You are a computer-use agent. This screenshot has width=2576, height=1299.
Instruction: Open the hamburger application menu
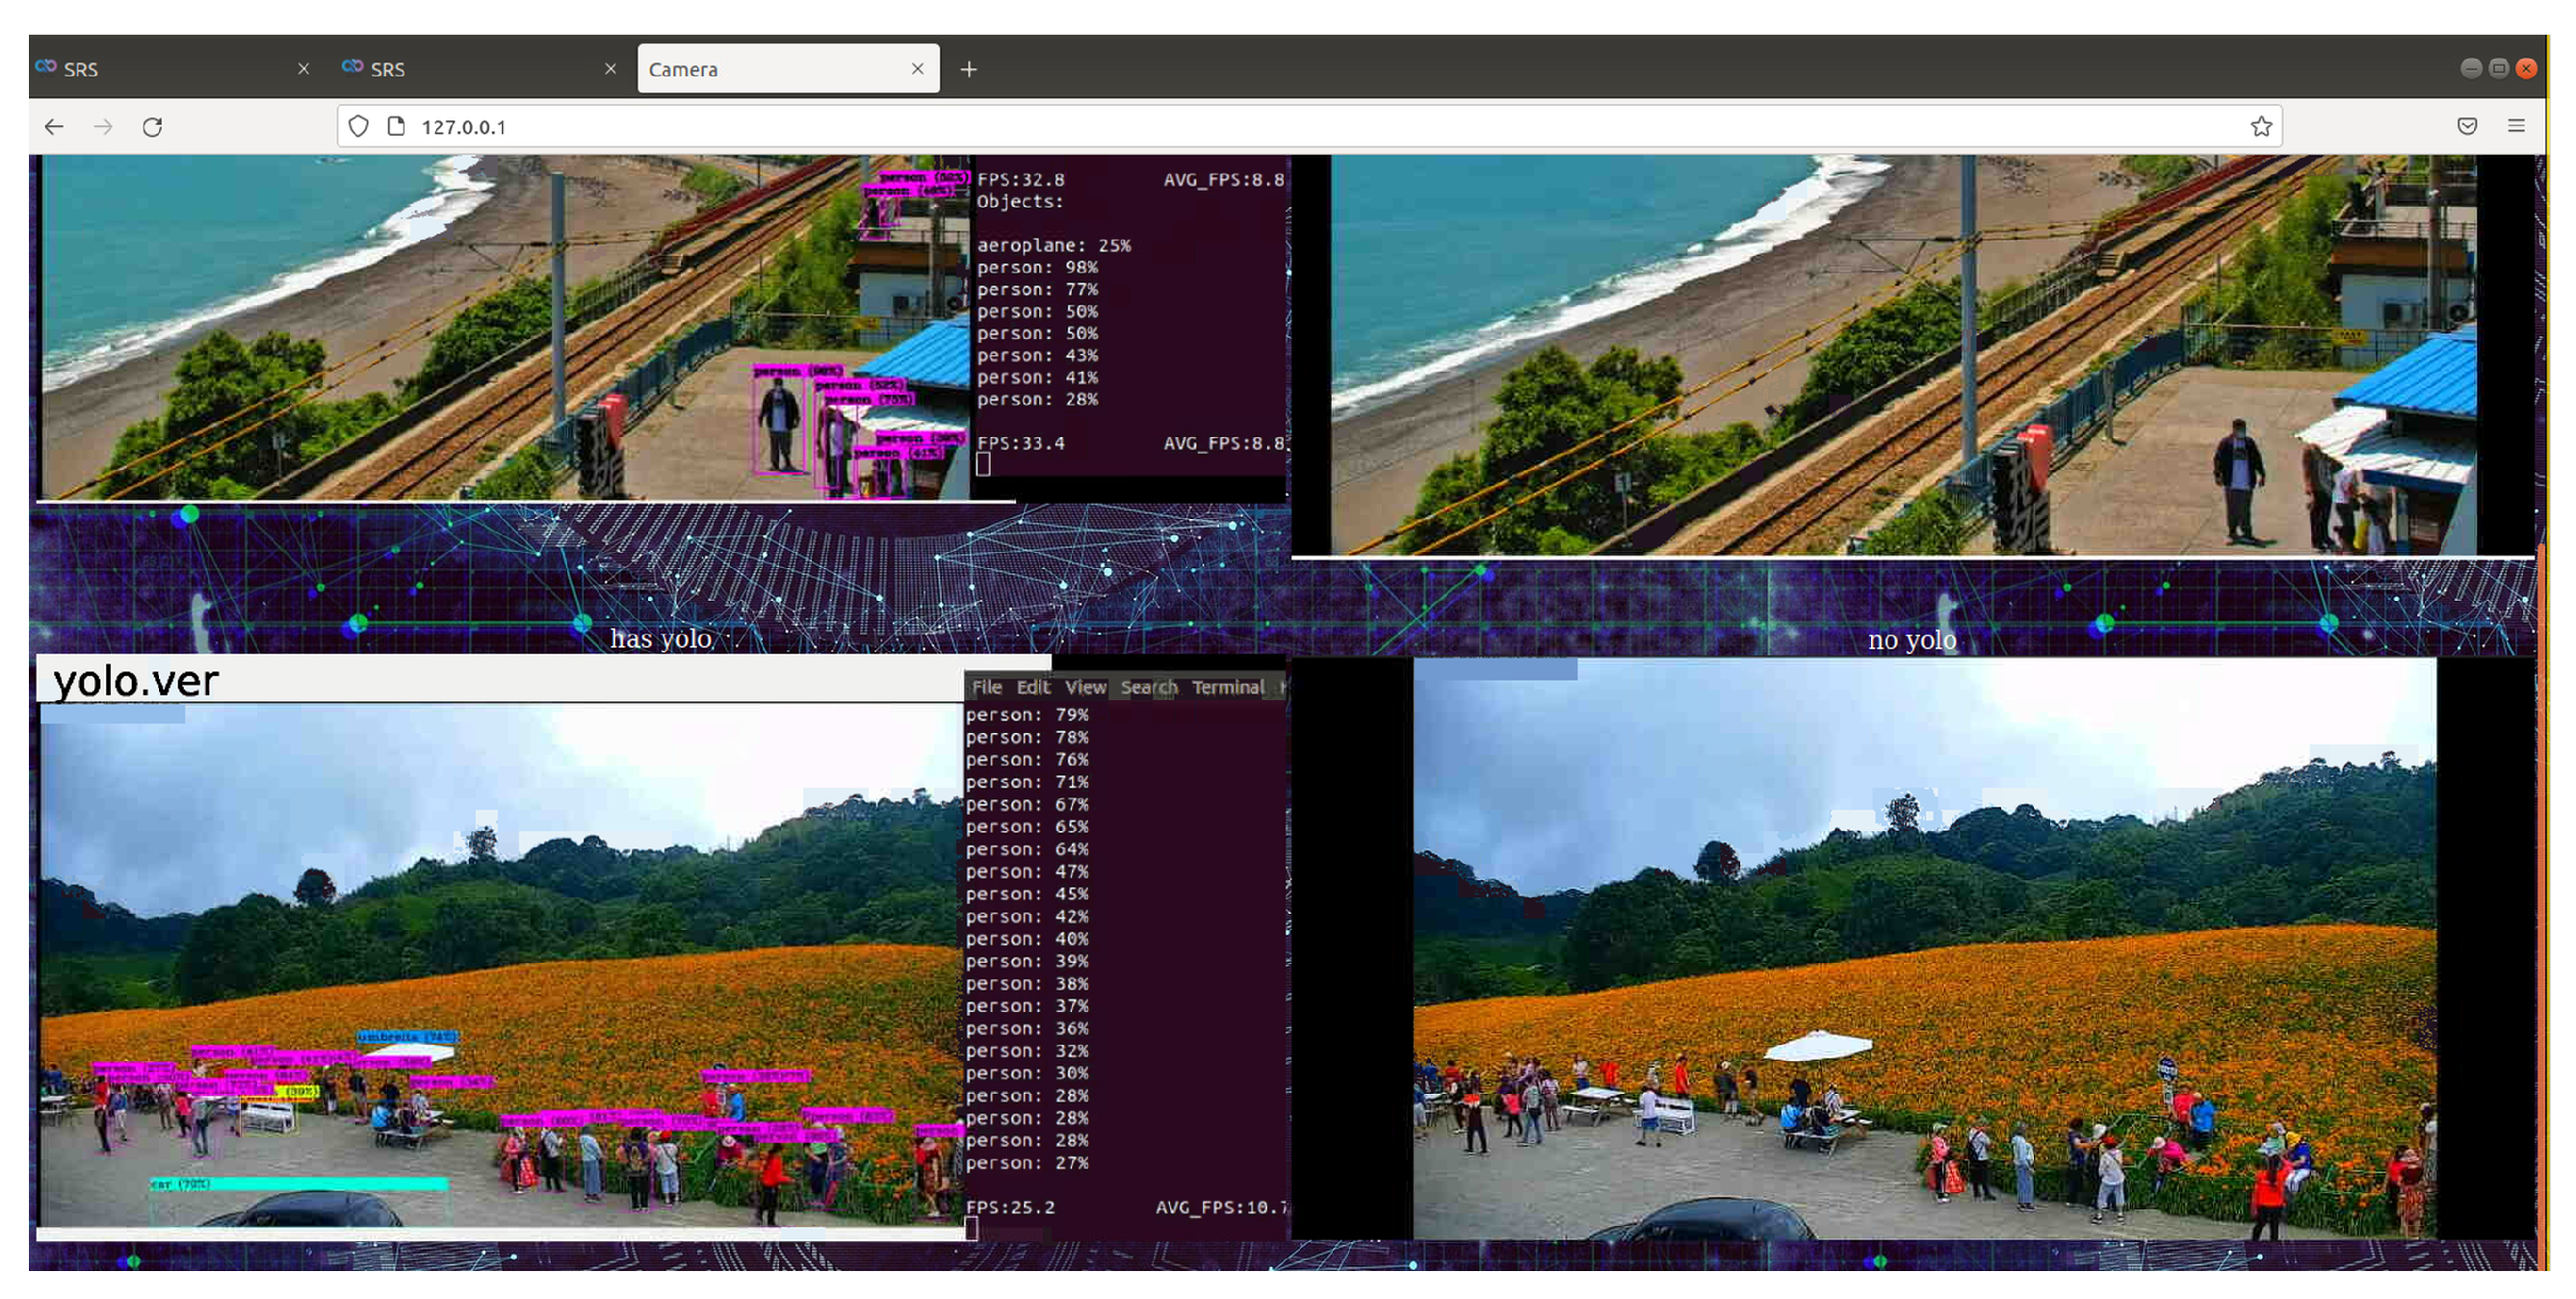[x=2516, y=127]
